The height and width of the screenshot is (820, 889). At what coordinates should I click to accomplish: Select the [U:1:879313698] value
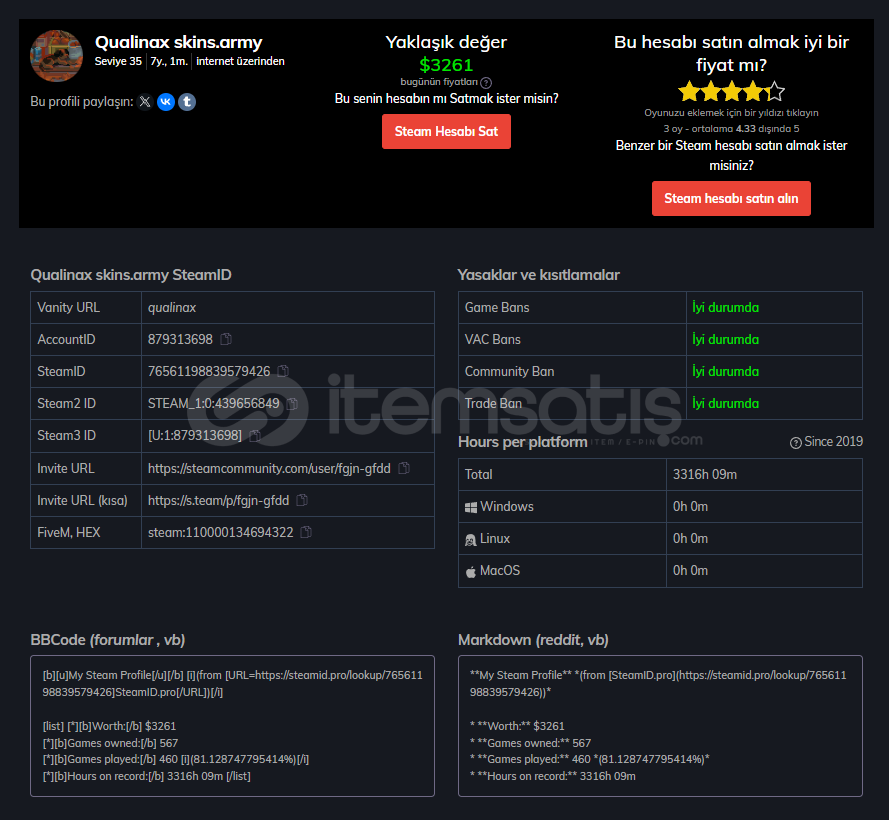[x=195, y=436]
